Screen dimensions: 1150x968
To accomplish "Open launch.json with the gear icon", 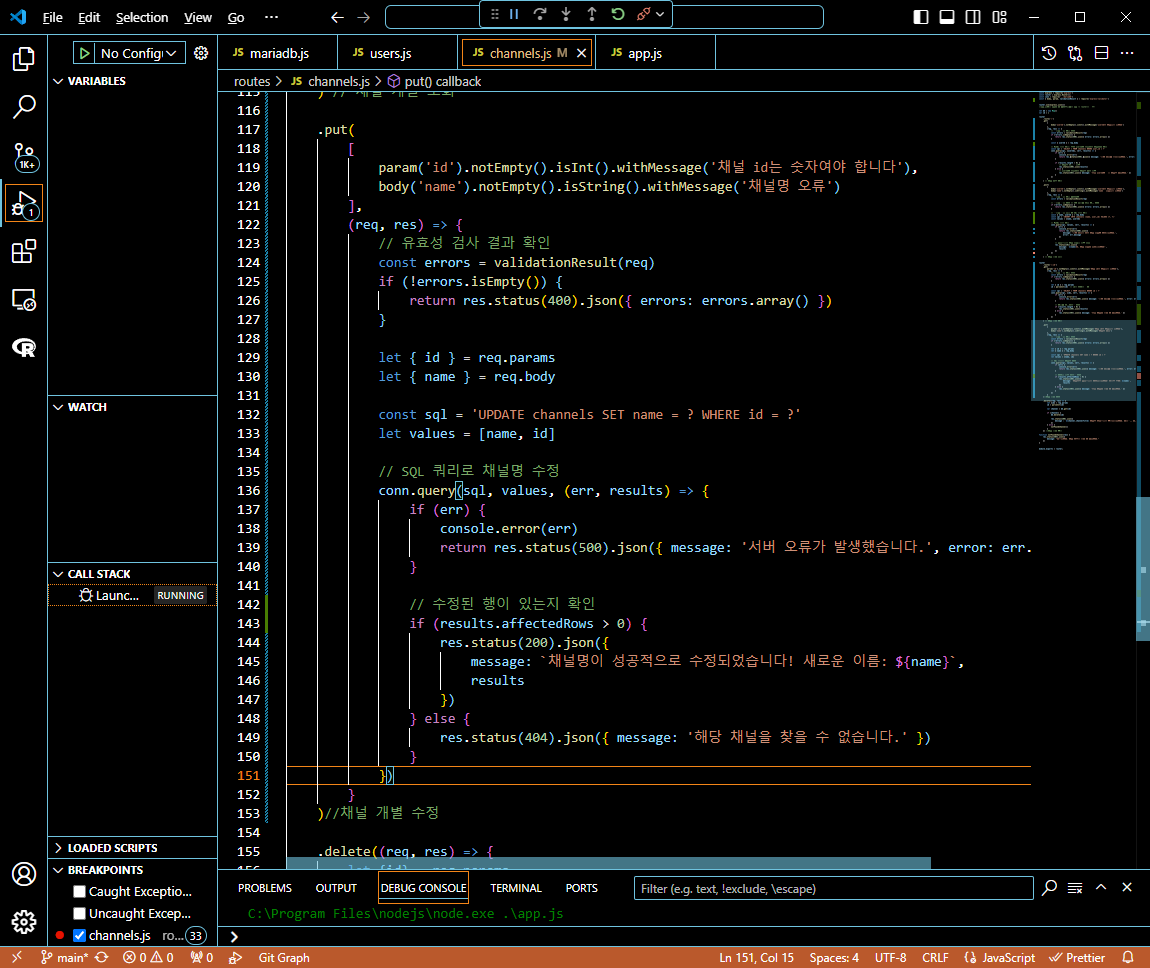I will coord(201,53).
